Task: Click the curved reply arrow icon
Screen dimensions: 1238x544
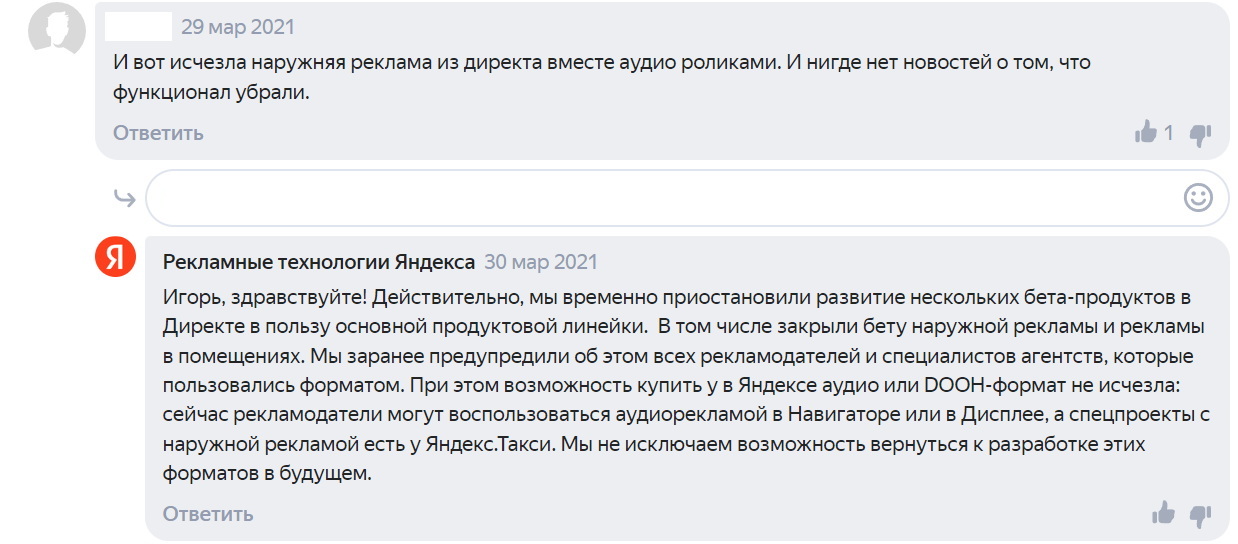Action: 124,198
